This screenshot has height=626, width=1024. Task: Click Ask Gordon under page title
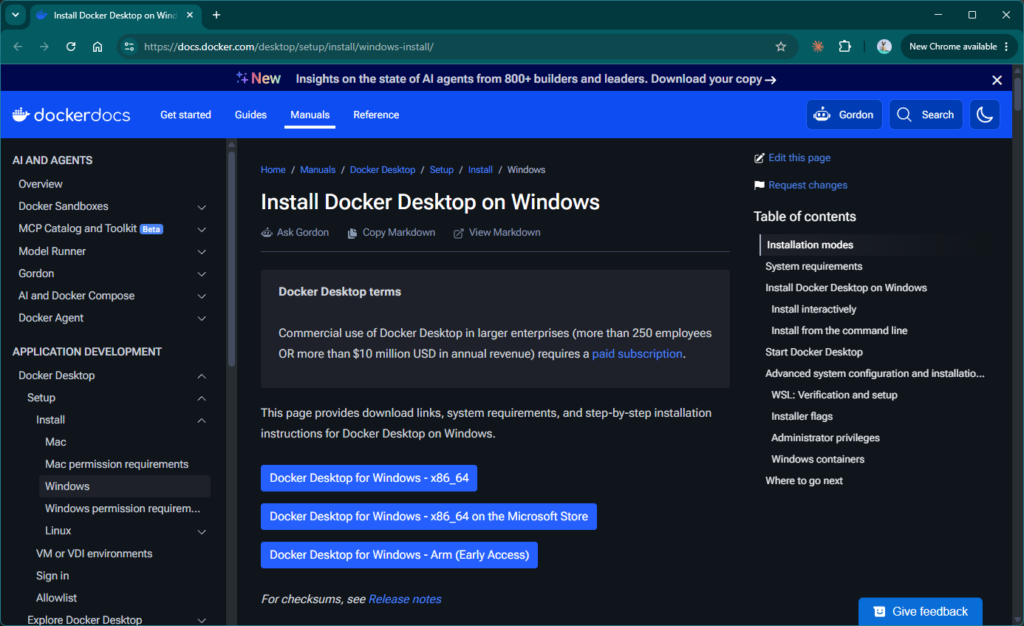[x=295, y=232]
